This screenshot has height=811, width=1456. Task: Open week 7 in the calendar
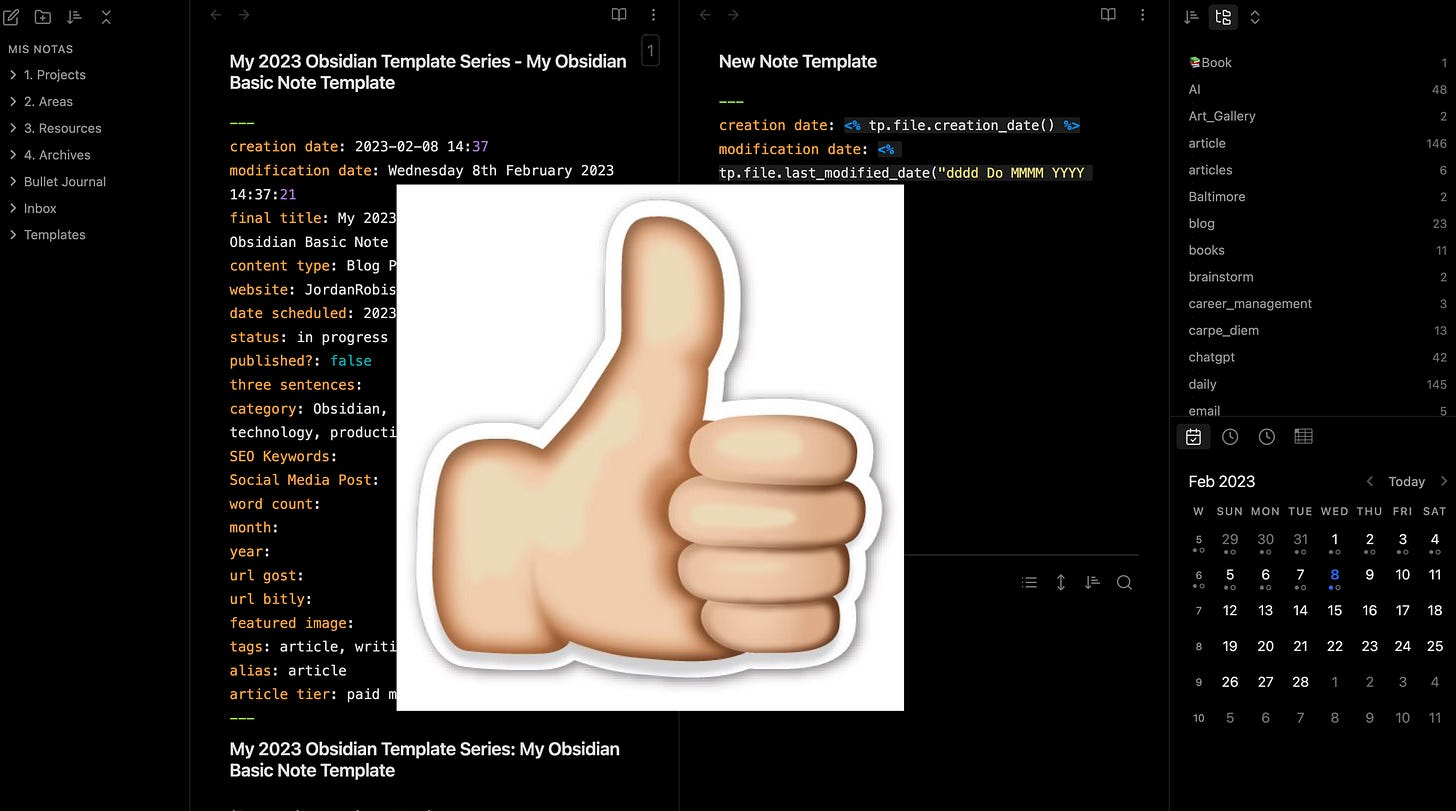click(x=1199, y=611)
